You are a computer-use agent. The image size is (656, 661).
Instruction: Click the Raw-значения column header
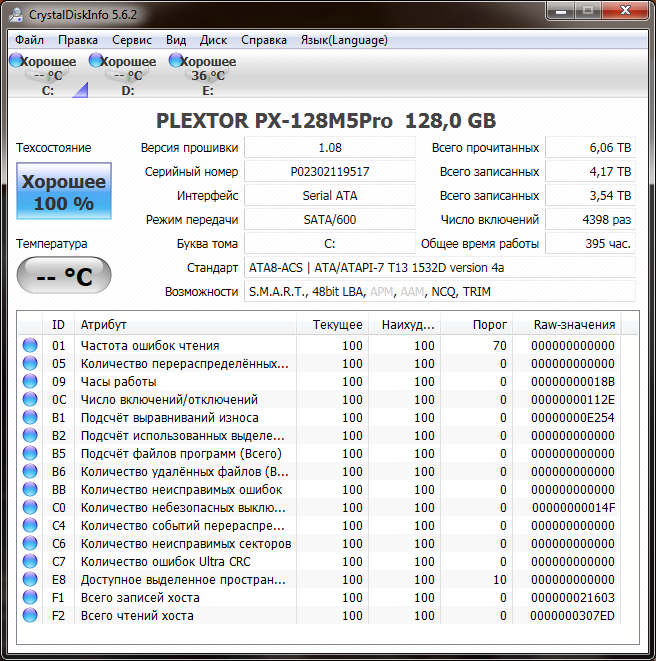[x=567, y=325]
